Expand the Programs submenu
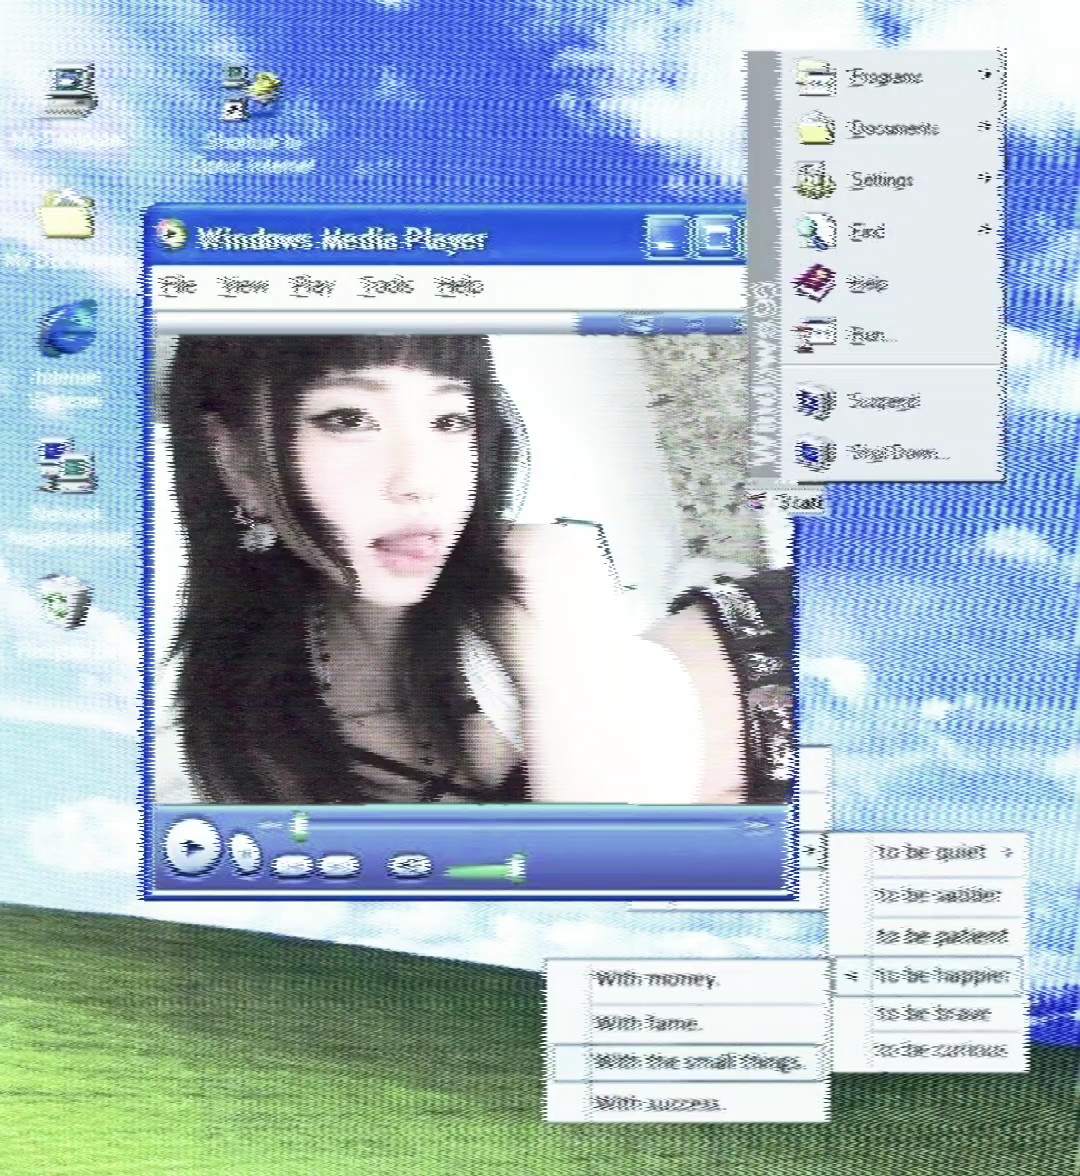 pyautogui.click(x=885, y=76)
